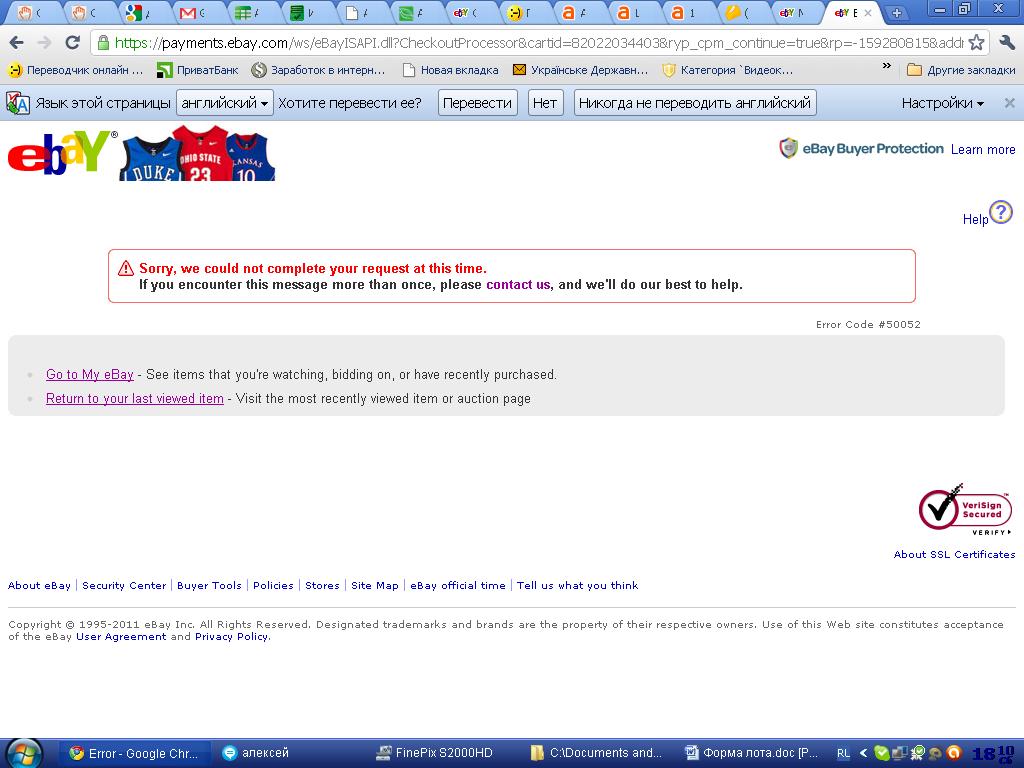The image size is (1024, 768).
Task: Open a new tab with the plus button
Action: pos(897,12)
